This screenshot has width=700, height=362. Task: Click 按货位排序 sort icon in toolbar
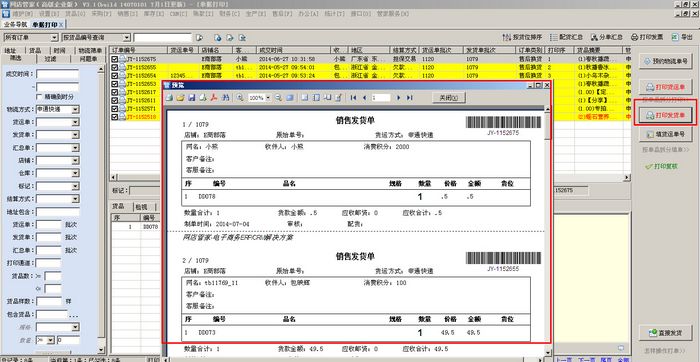[x=522, y=37]
